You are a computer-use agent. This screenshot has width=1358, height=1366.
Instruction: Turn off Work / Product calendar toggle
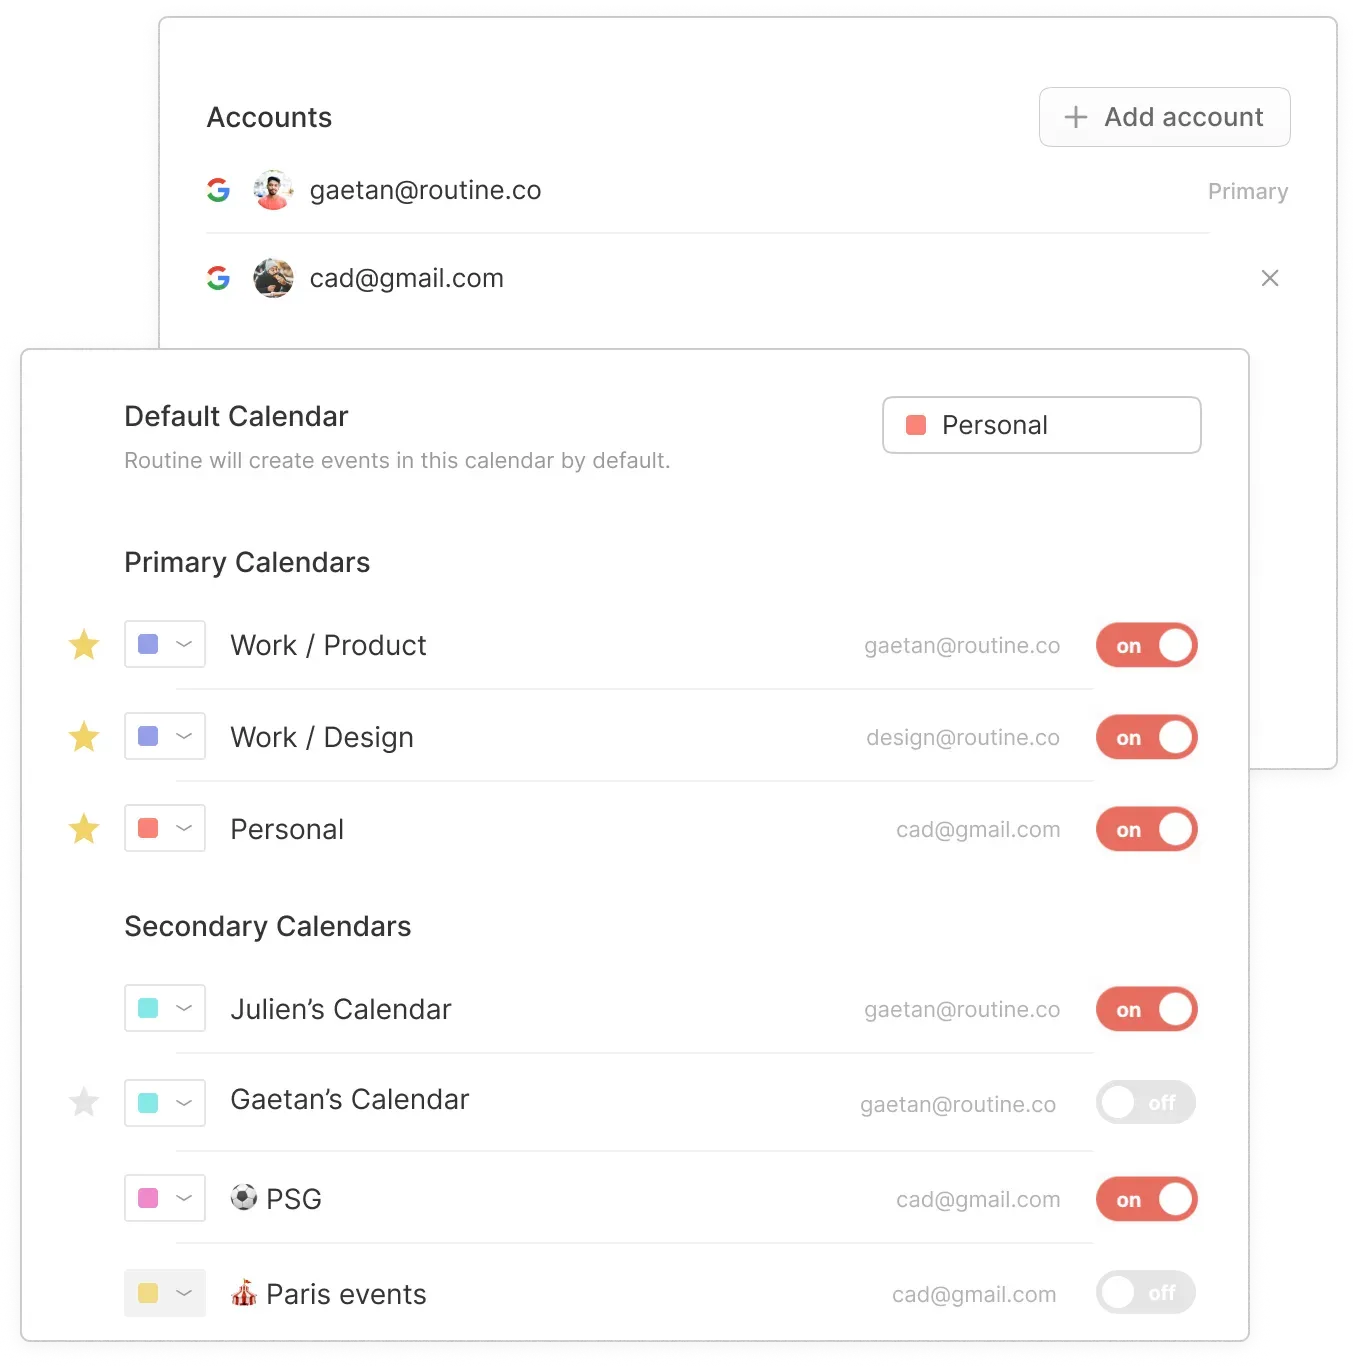point(1147,645)
